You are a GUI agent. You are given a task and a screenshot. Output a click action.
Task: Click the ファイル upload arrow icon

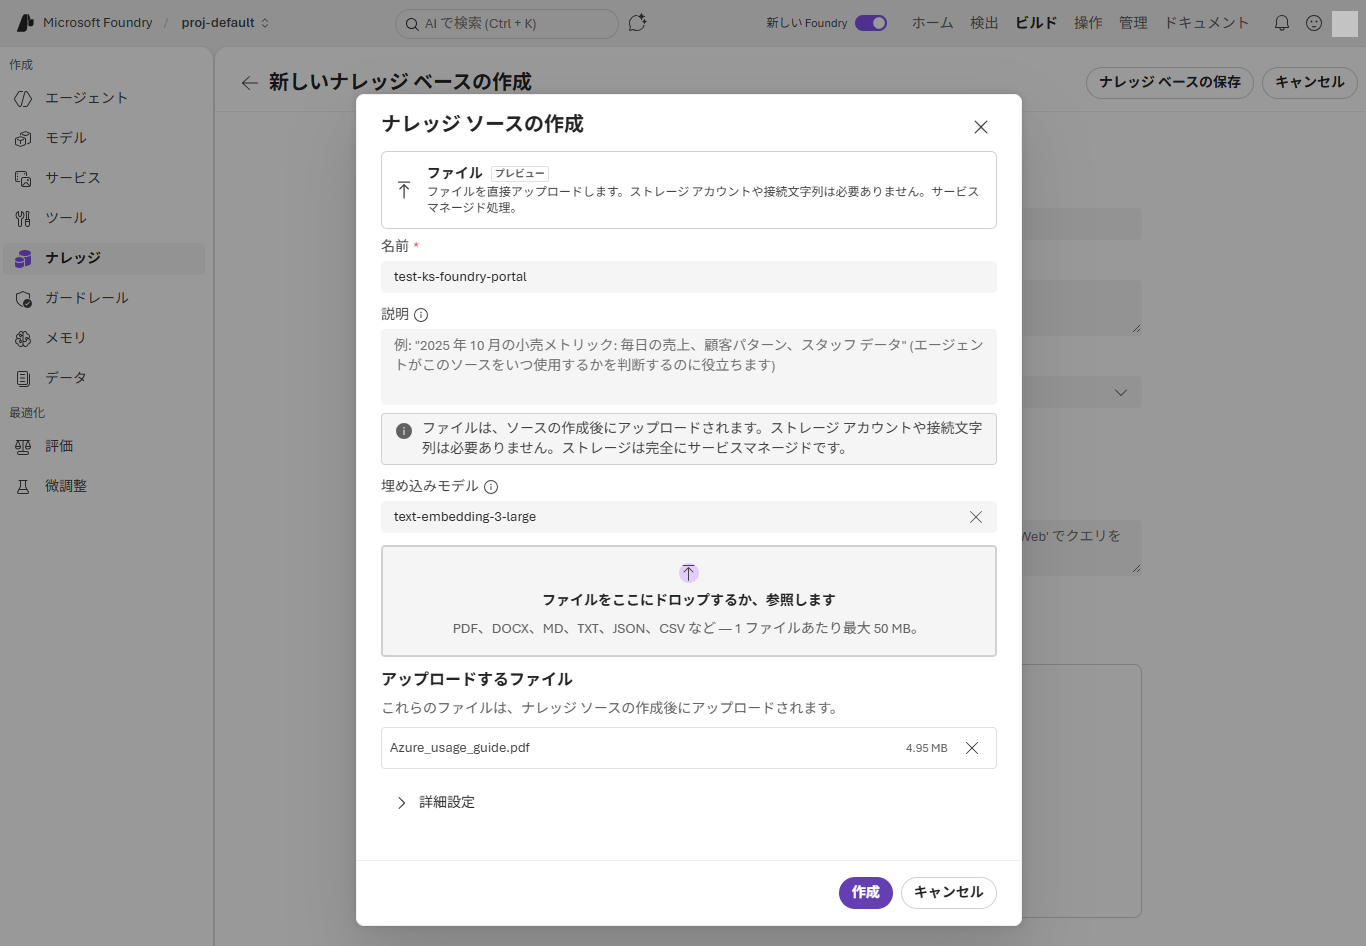tap(404, 190)
